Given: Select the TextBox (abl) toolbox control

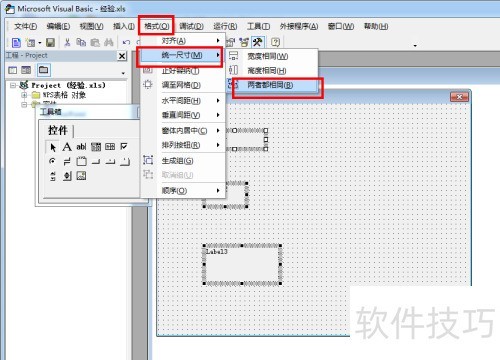Looking at the screenshot, I should coord(81,147).
